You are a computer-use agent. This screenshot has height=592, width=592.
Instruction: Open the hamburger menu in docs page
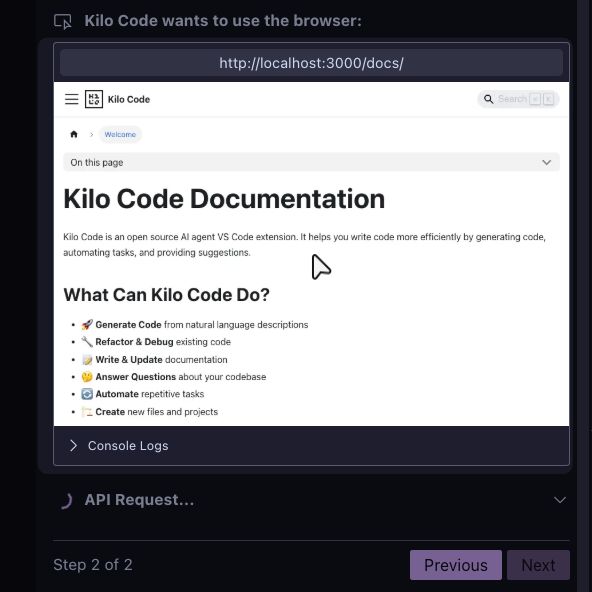click(71, 99)
